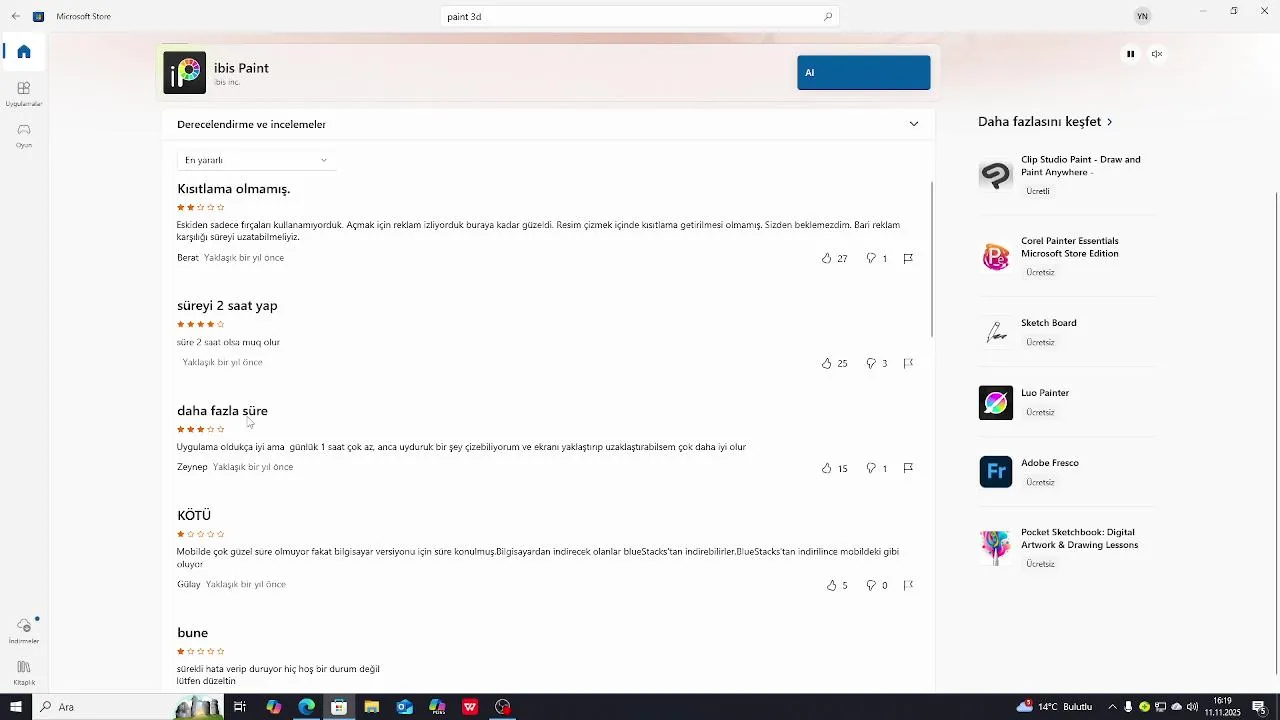
Task: Open the Uygulamalar section in the sidebar
Action: [24, 94]
